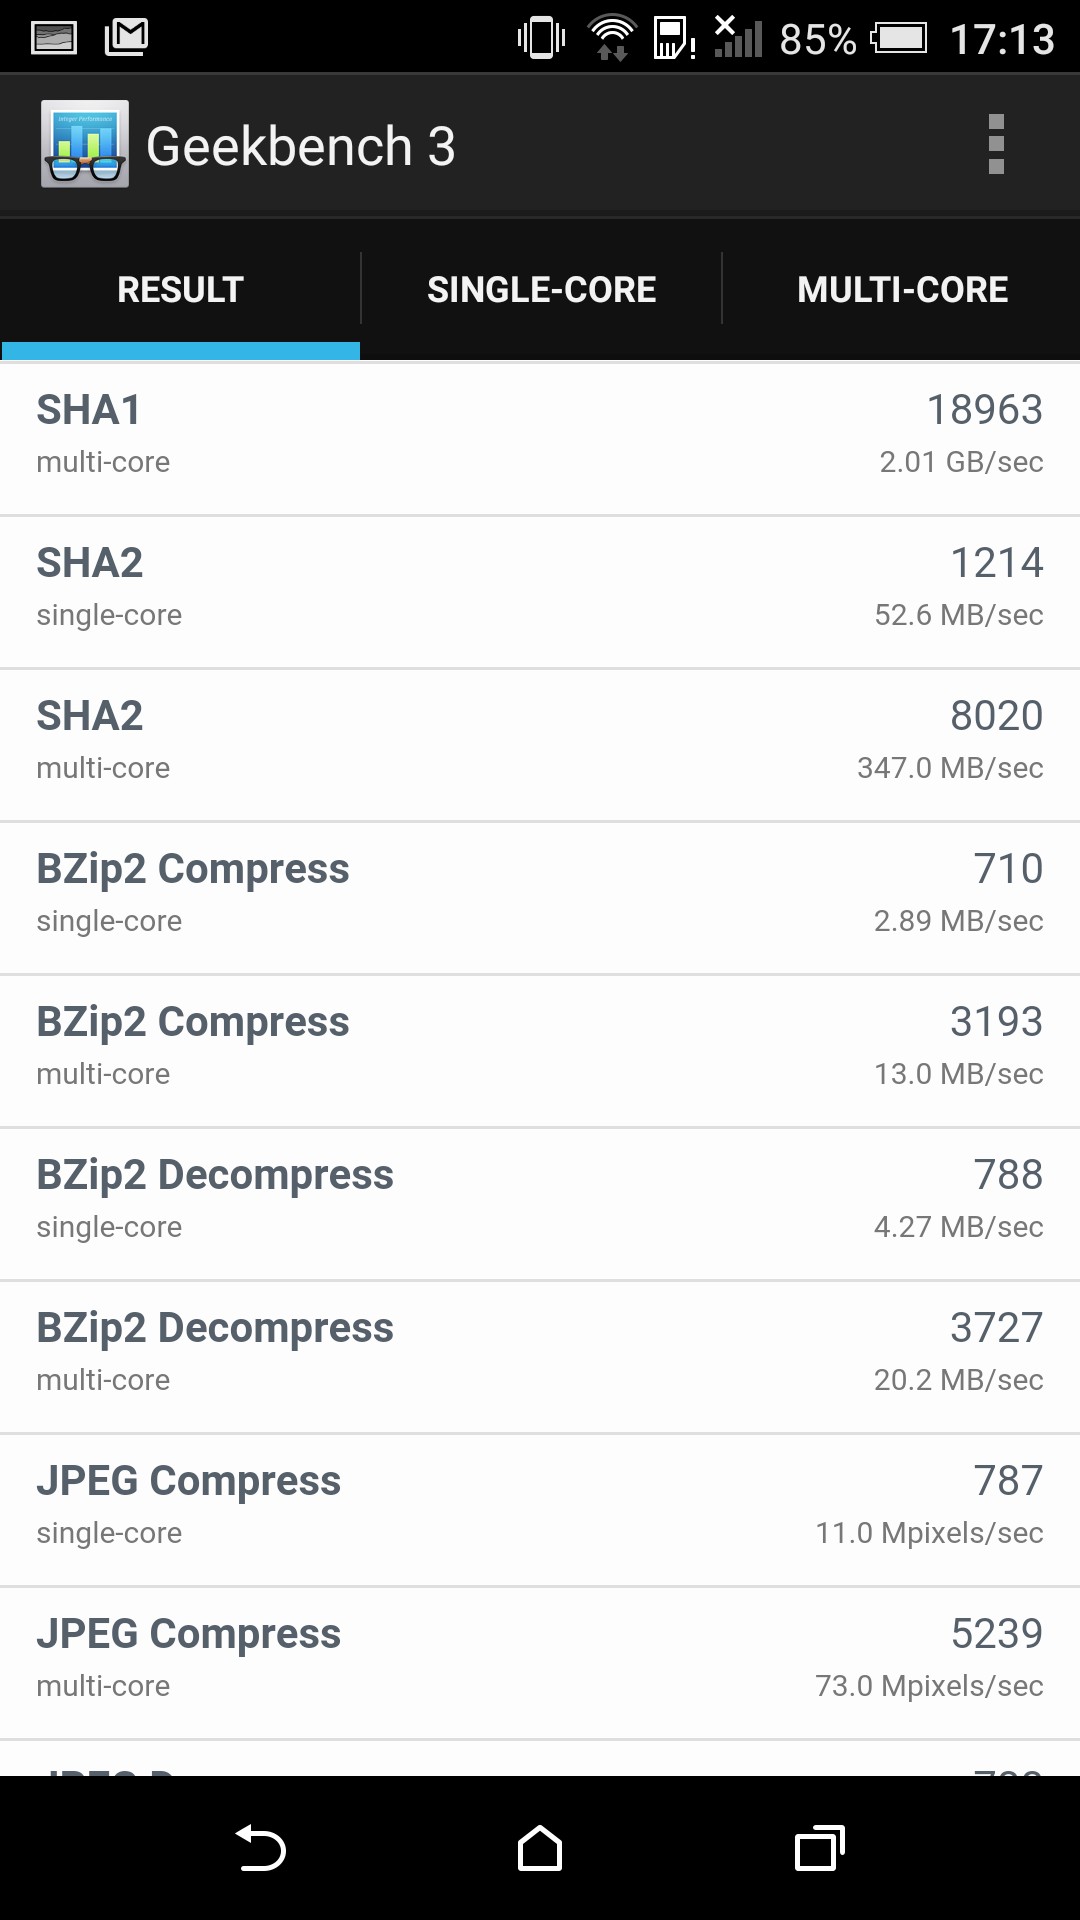Image resolution: width=1080 pixels, height=1920 pixels.
Task: Tap the battery status icon
Action: click(899, 38)
